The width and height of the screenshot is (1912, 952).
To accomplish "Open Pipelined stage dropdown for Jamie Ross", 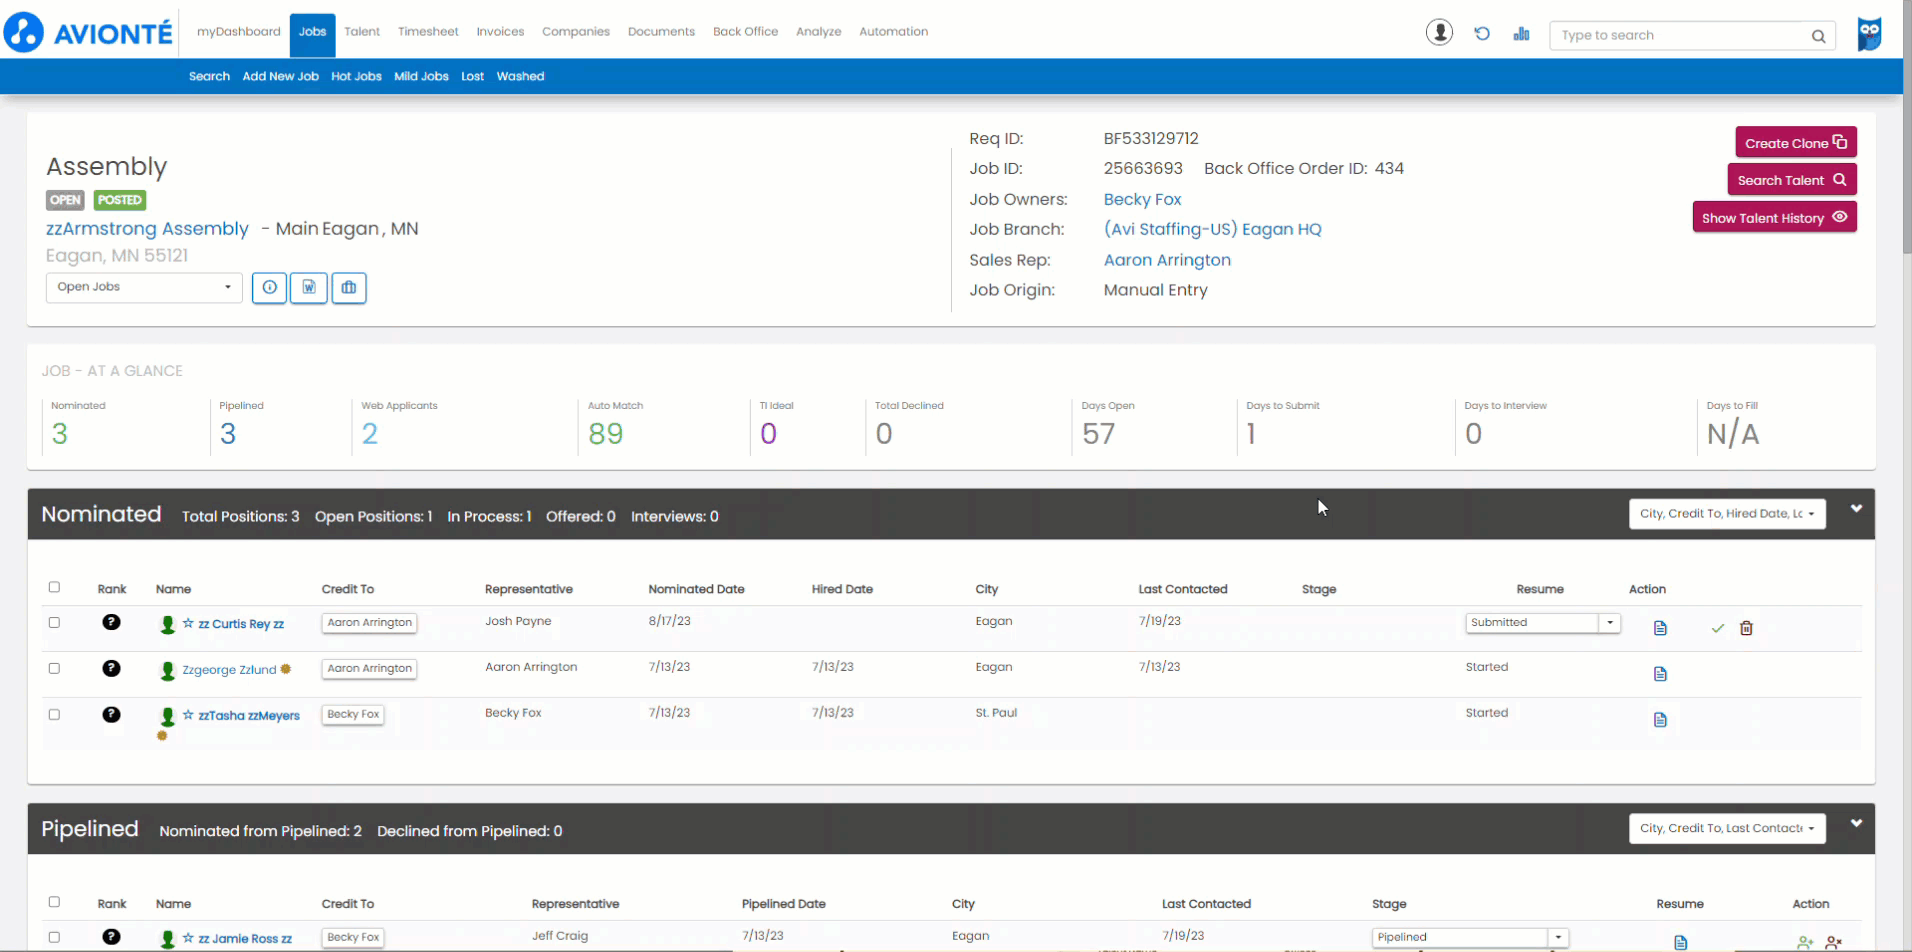I will pos(1469,938).
